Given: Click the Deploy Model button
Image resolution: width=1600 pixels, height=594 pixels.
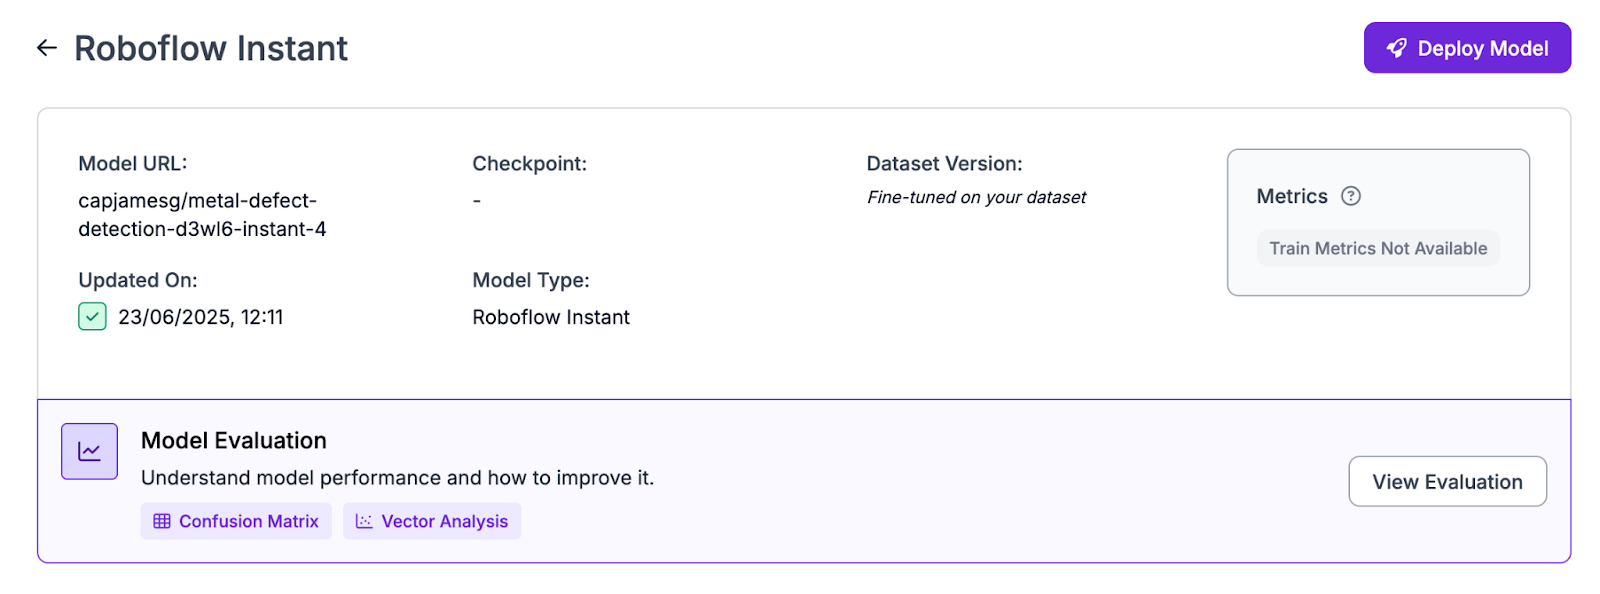Looking at the screenshot, I should point(1467,48).
